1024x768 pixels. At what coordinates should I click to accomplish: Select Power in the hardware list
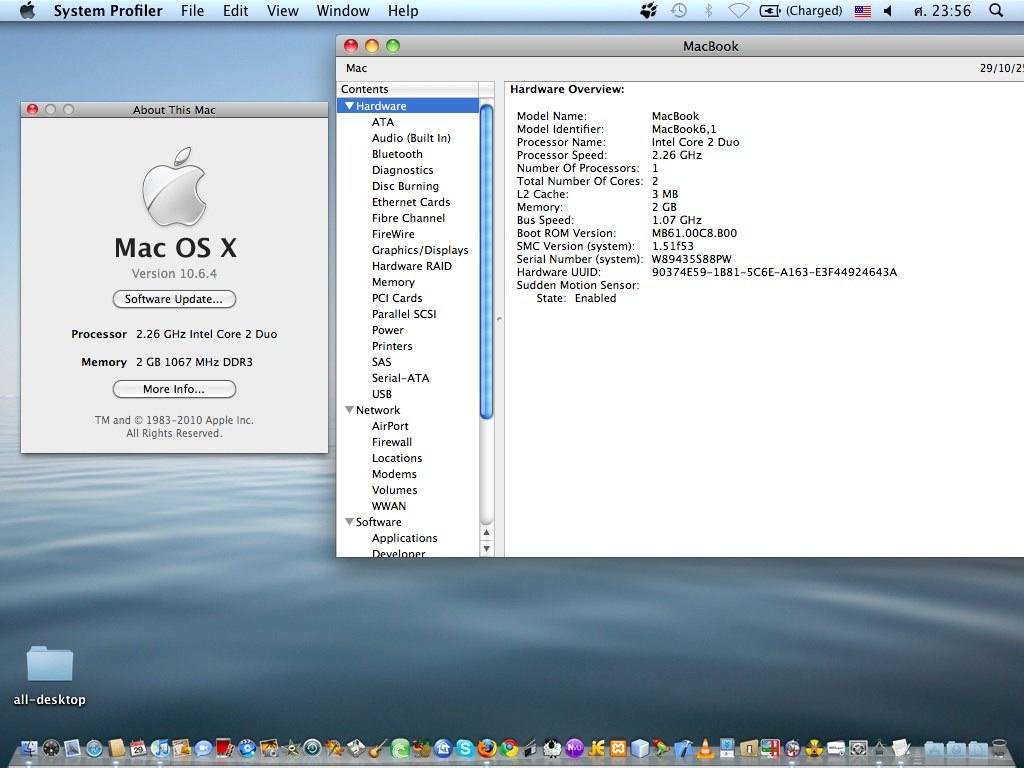388,330
